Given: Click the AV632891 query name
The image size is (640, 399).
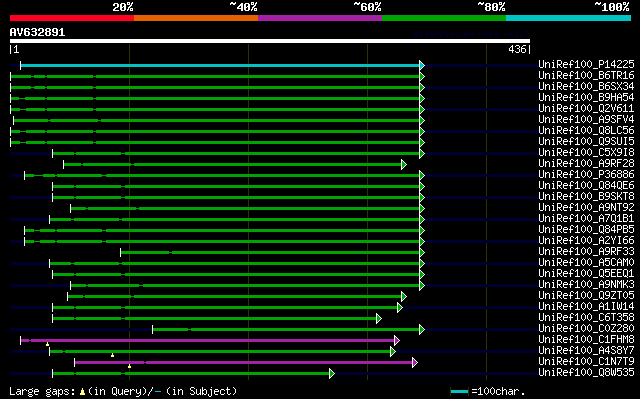Looking at the screenshot, I should [x=37, y=32].
